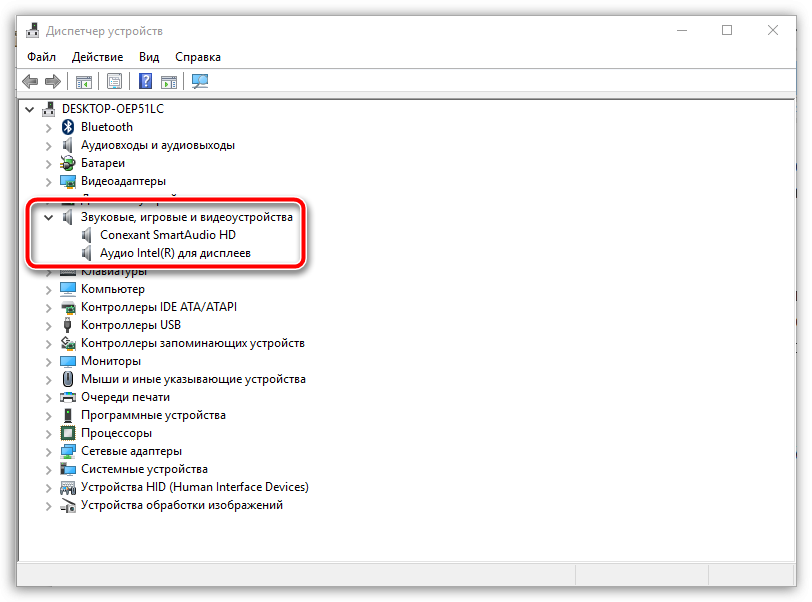The width and height of the screenshot is (812, 602).
Task: Click the Bluetooth device icon
Action: 66,126
